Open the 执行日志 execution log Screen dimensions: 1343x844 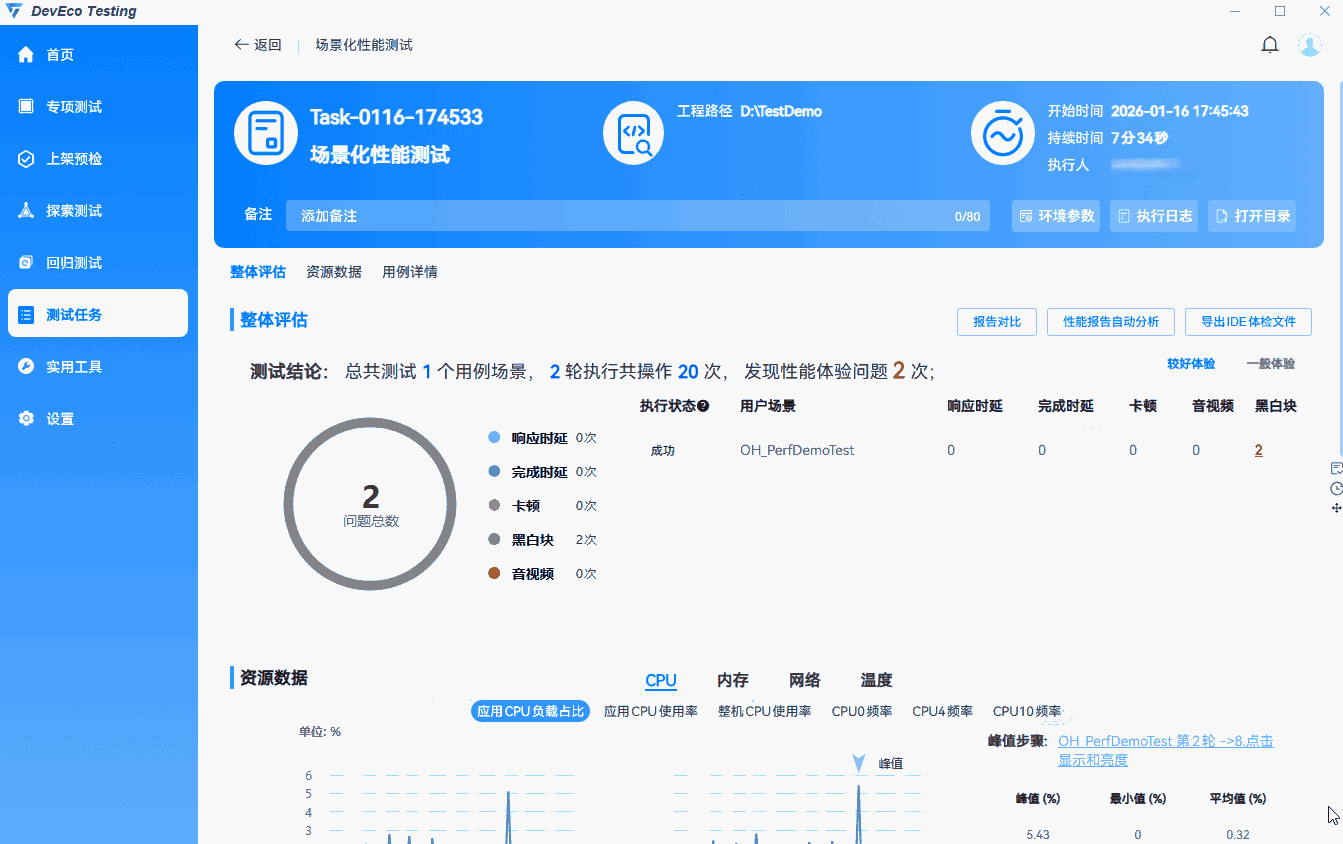tap(1154, 216)
